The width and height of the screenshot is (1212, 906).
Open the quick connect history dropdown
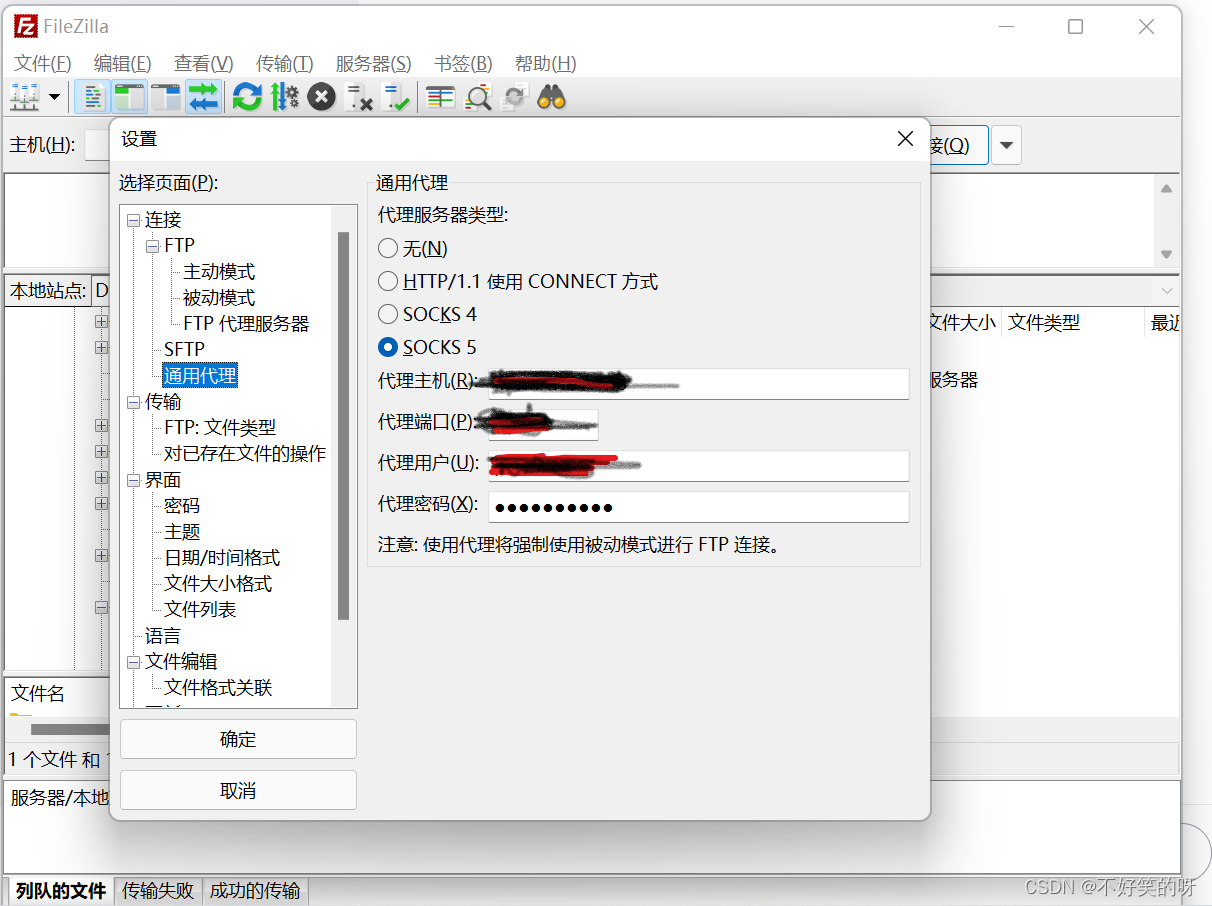point(1007,146)
